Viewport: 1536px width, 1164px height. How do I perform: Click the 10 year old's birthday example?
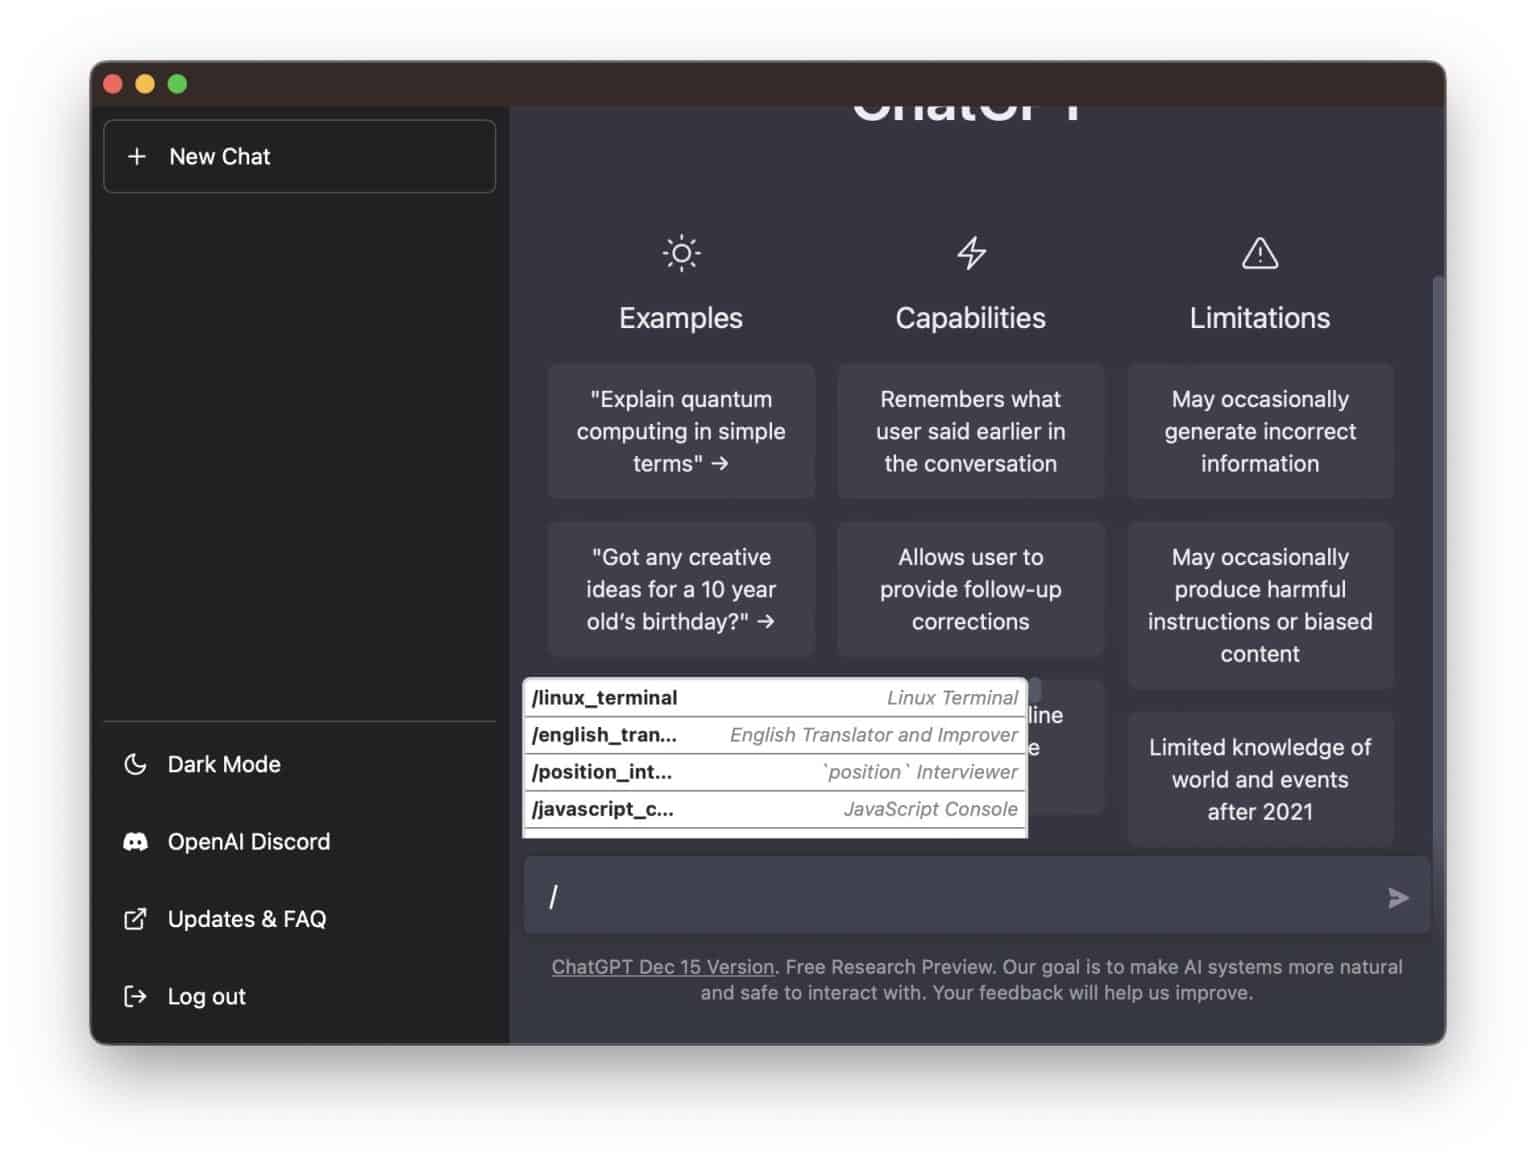tap(680, 589)
